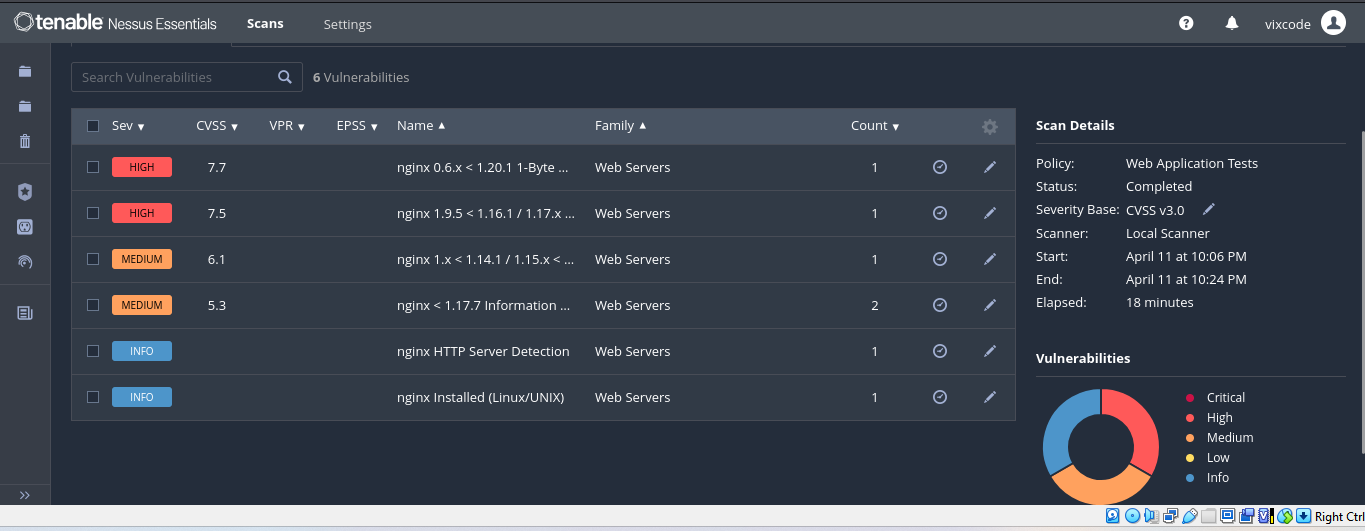
Task: Open the My Scans folder in sidebar
Action: pos(25,71)
